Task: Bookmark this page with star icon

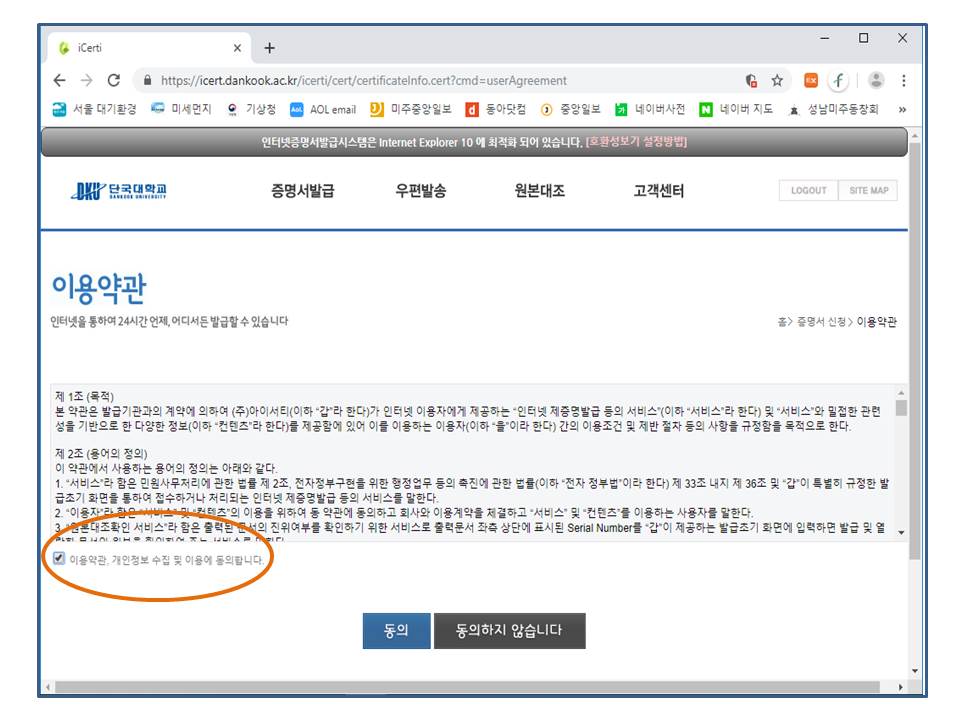Action: click(777, 81)
